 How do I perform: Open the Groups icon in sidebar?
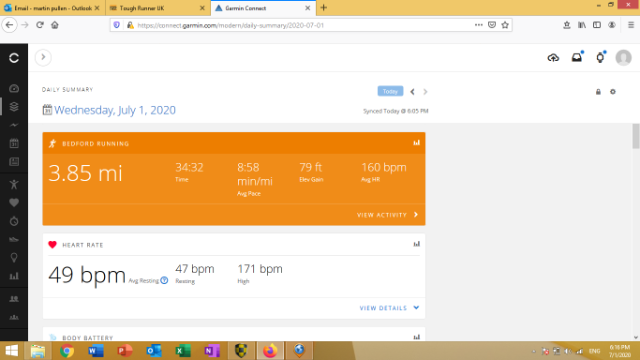click(x=14, y=317)
